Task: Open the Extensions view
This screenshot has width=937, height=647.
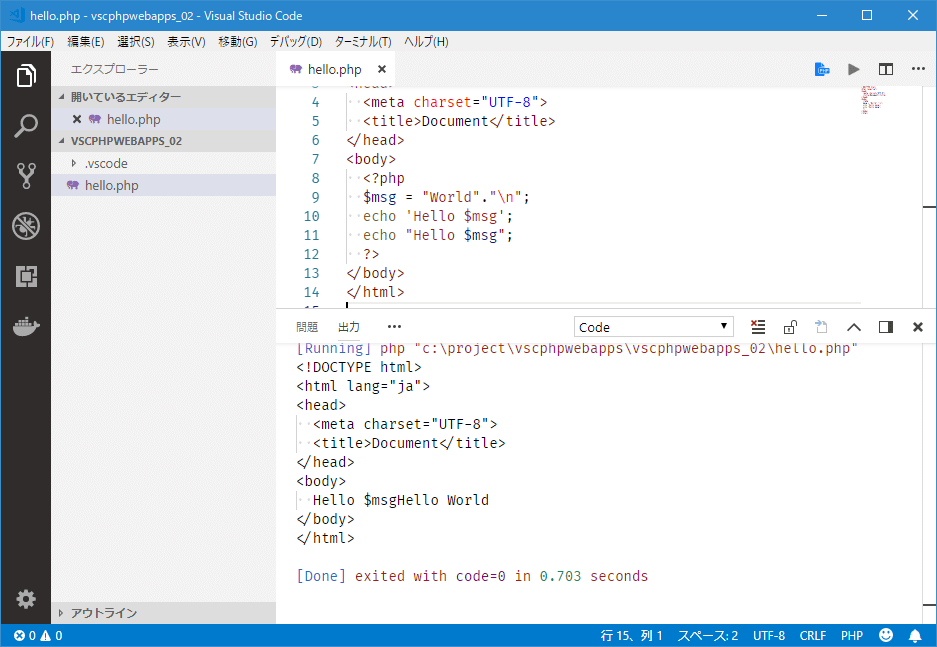Action: (x=25, y=276)
